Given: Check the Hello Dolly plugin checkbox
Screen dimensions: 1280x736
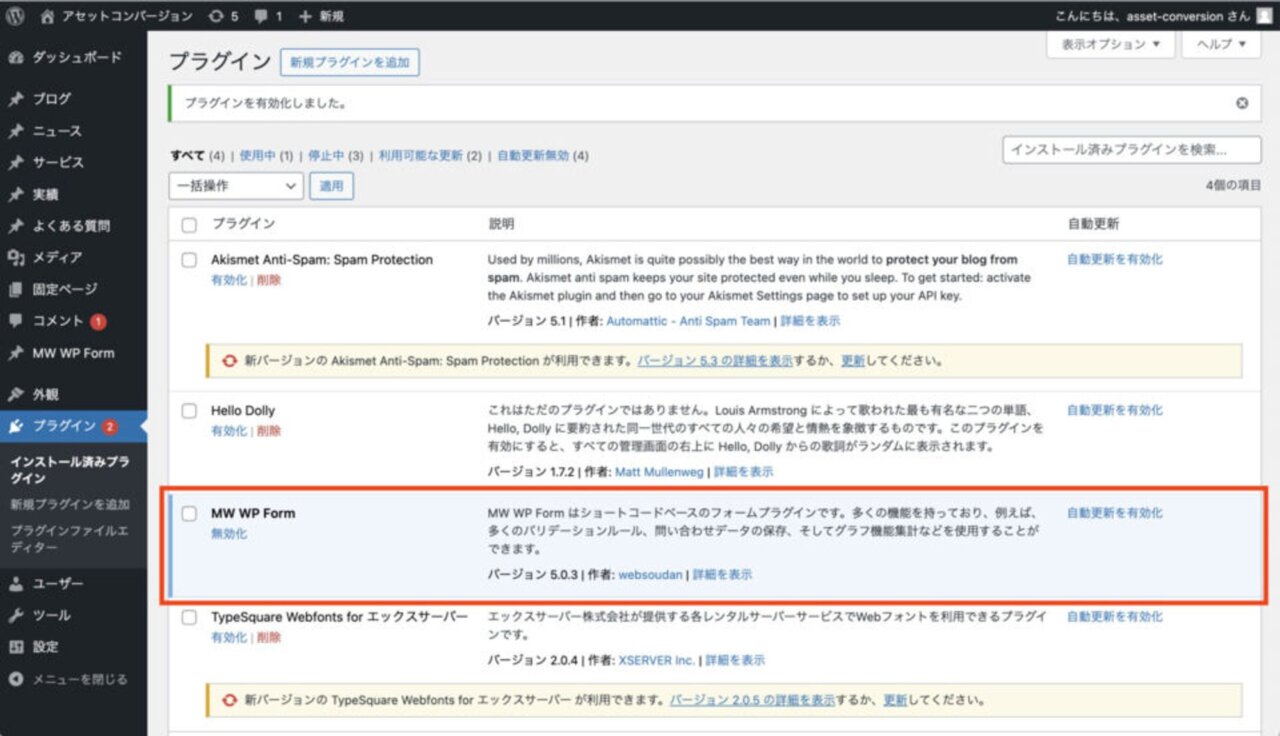Looking at the screenshot, I should click(x=189, y=411).
